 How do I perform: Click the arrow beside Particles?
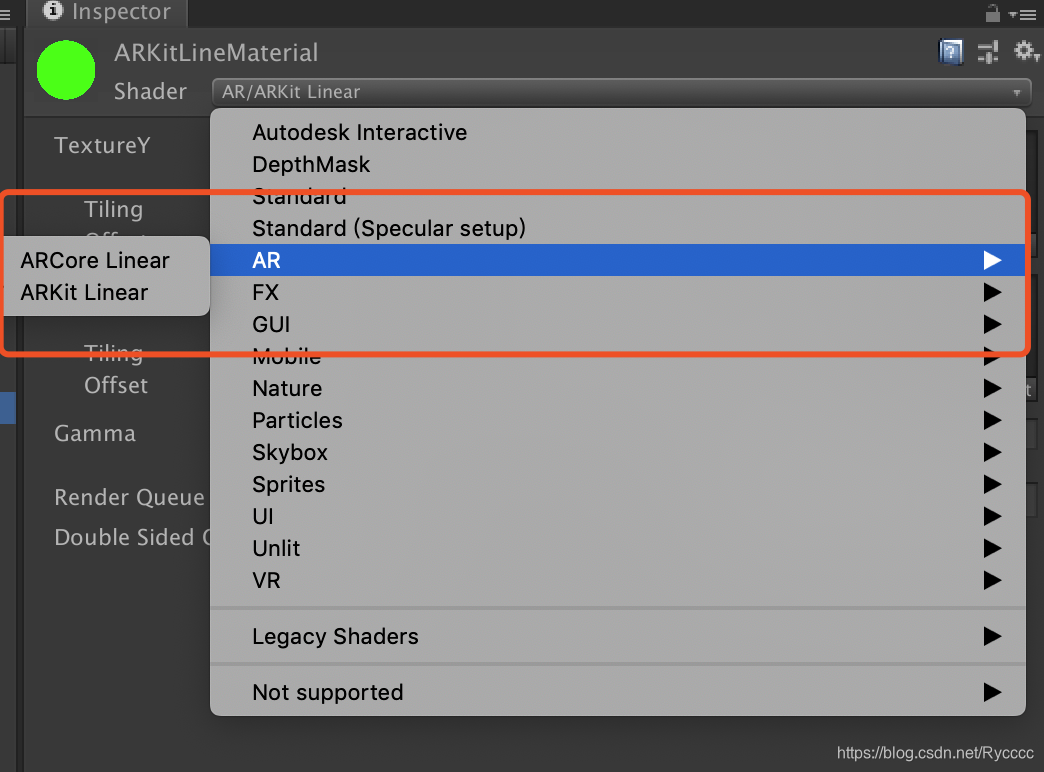[x=992, y=420]
